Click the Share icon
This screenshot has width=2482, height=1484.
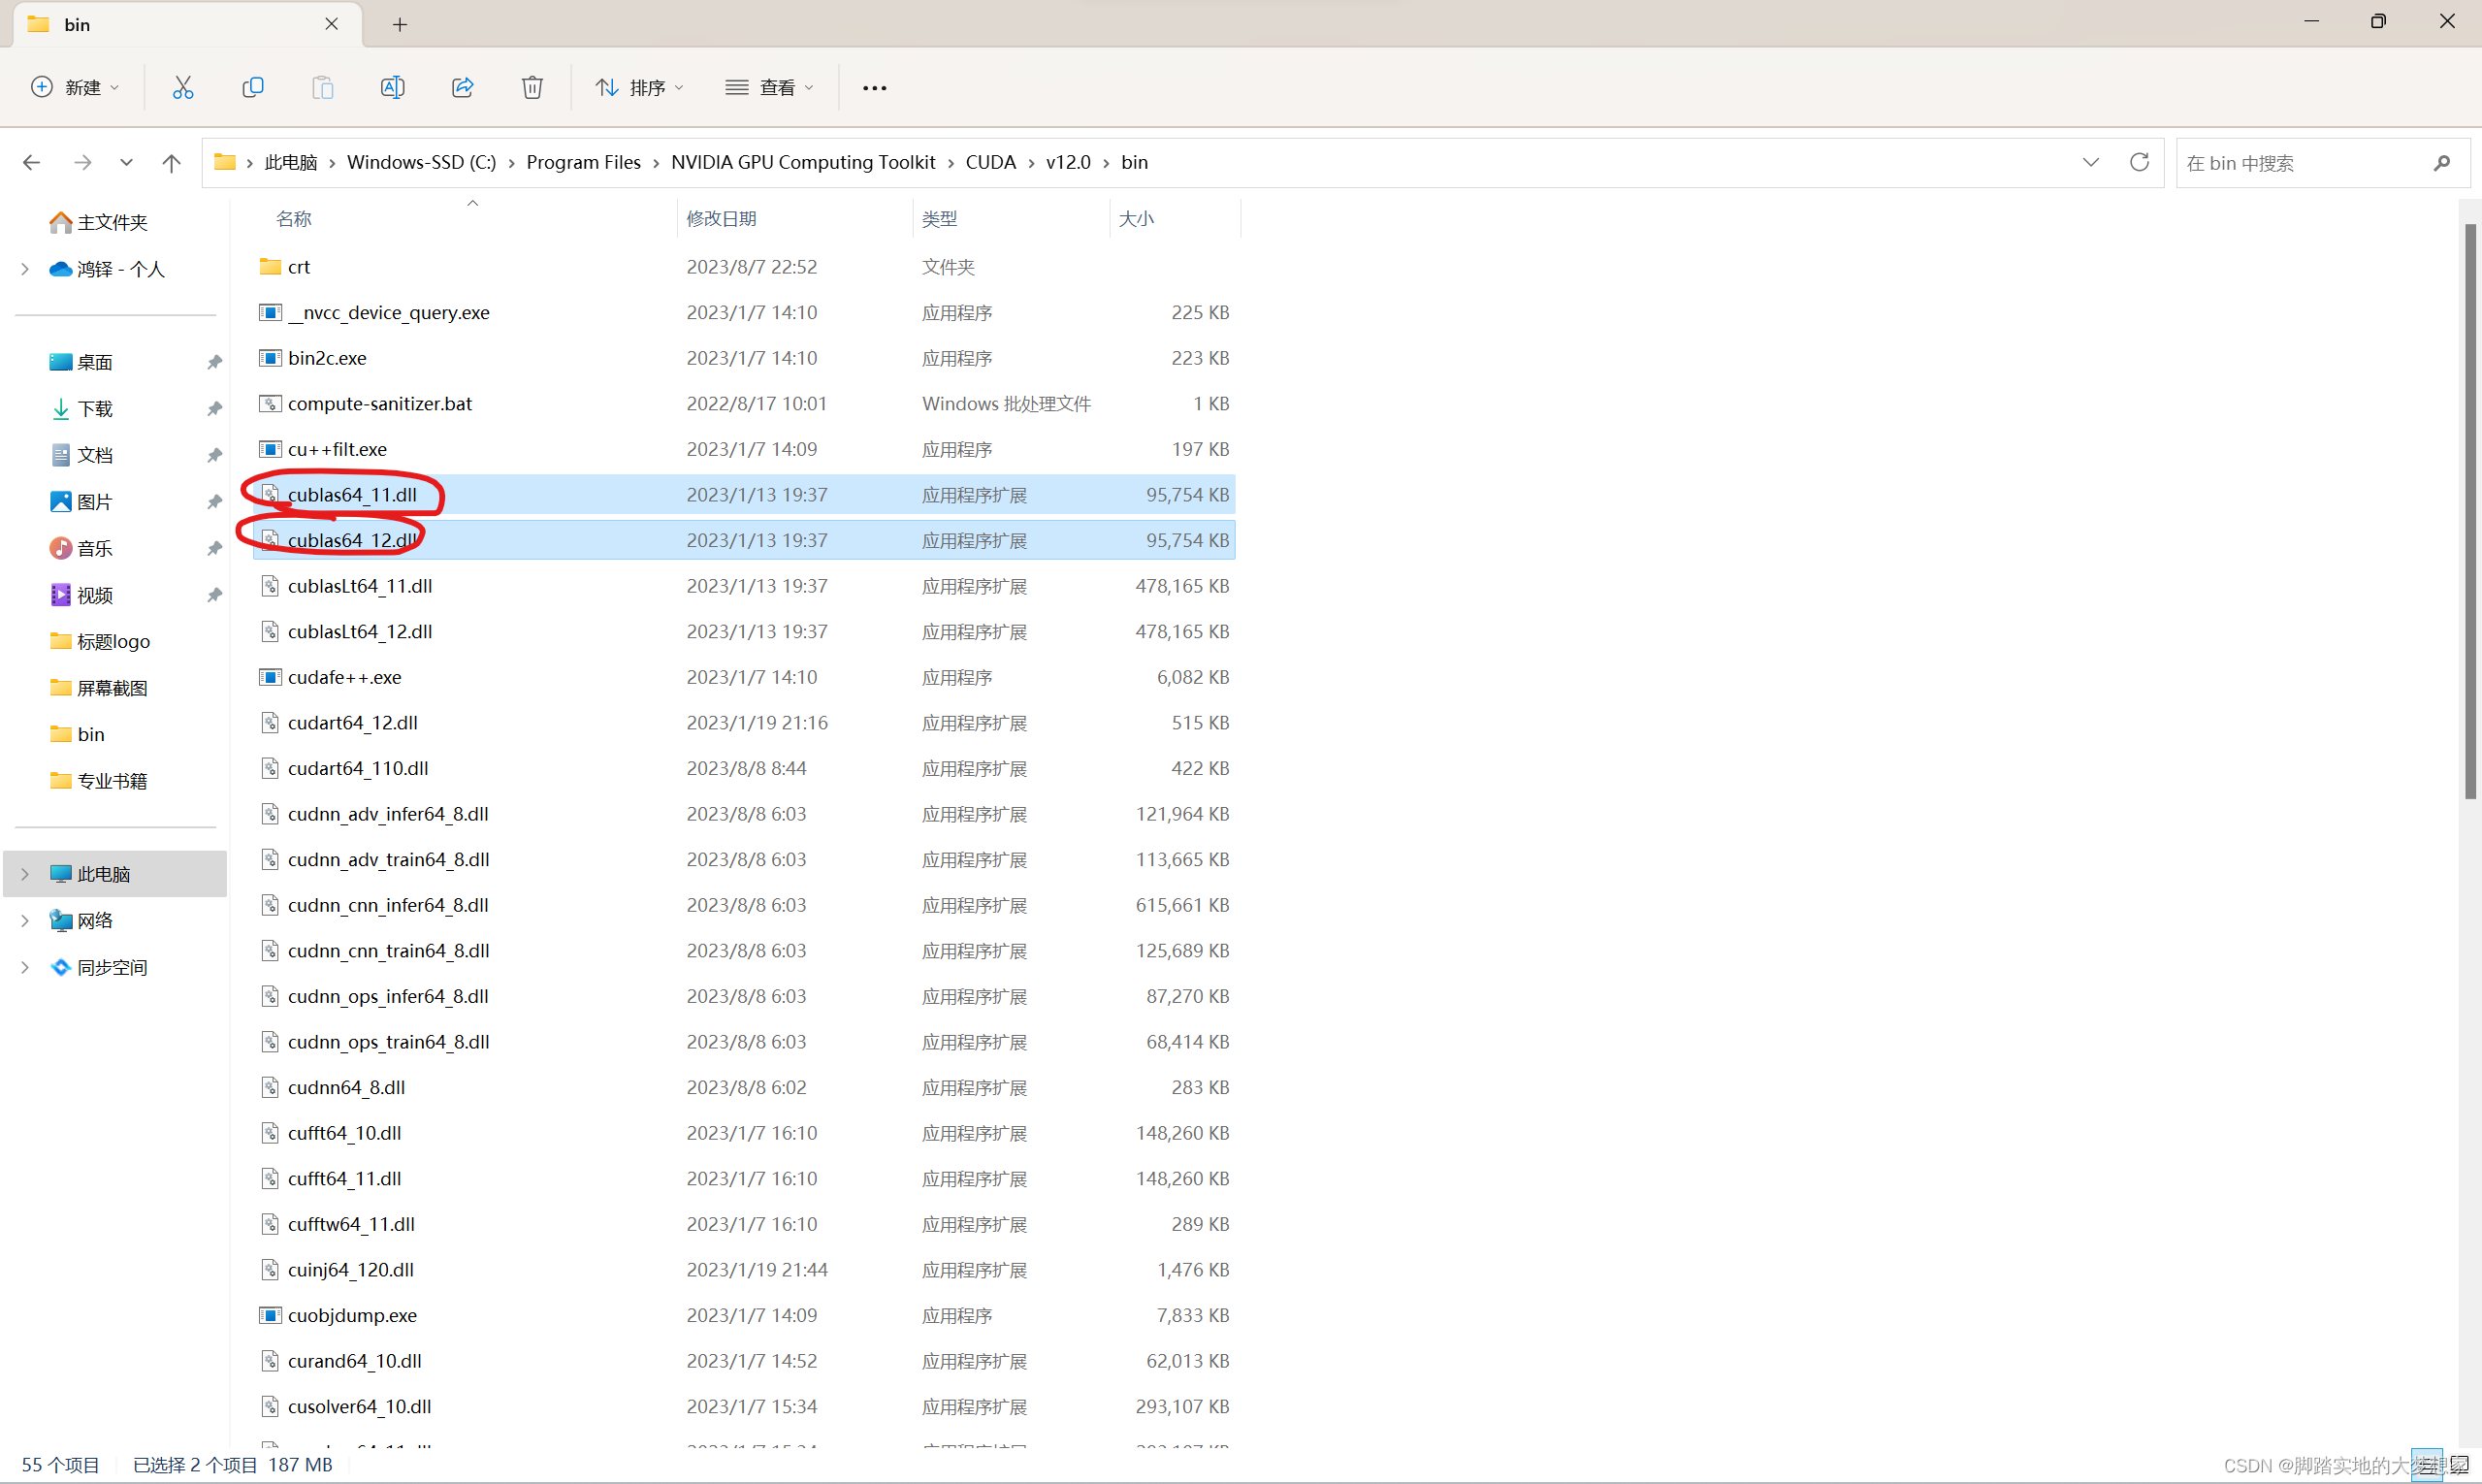click(x=462, y=87)
